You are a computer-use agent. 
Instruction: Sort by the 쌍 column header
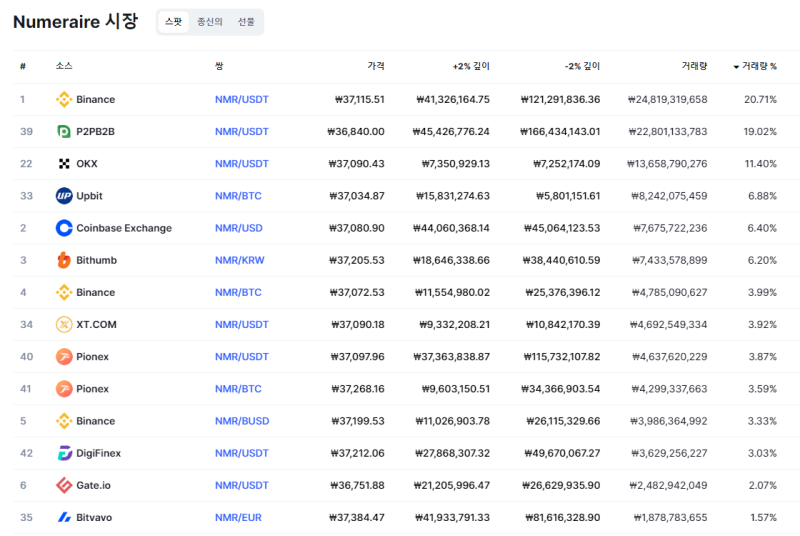tap(219, 66)
